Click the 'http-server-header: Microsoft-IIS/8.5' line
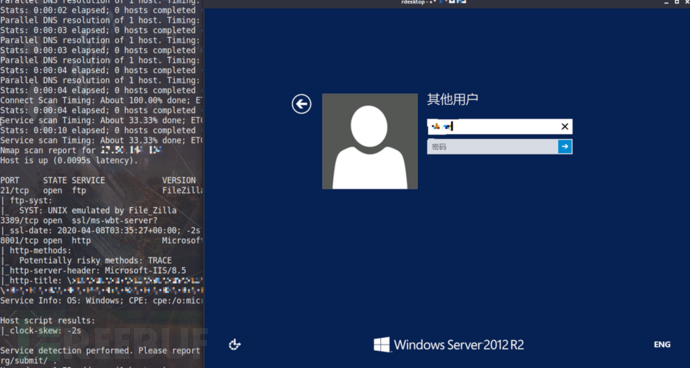690x368 pixels. coord(93,271)
